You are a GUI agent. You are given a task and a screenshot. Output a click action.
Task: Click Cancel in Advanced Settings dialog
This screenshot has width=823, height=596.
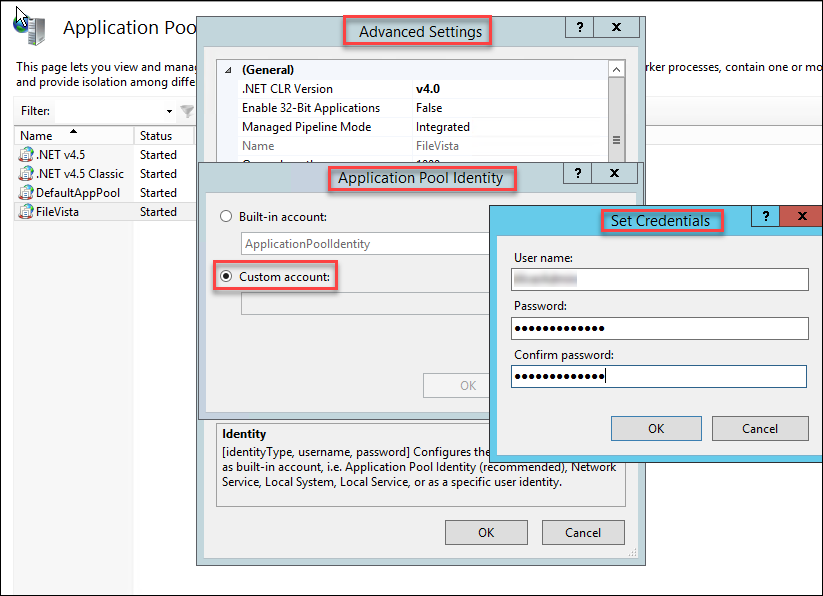pyautogui.click(x=583, y=533)
